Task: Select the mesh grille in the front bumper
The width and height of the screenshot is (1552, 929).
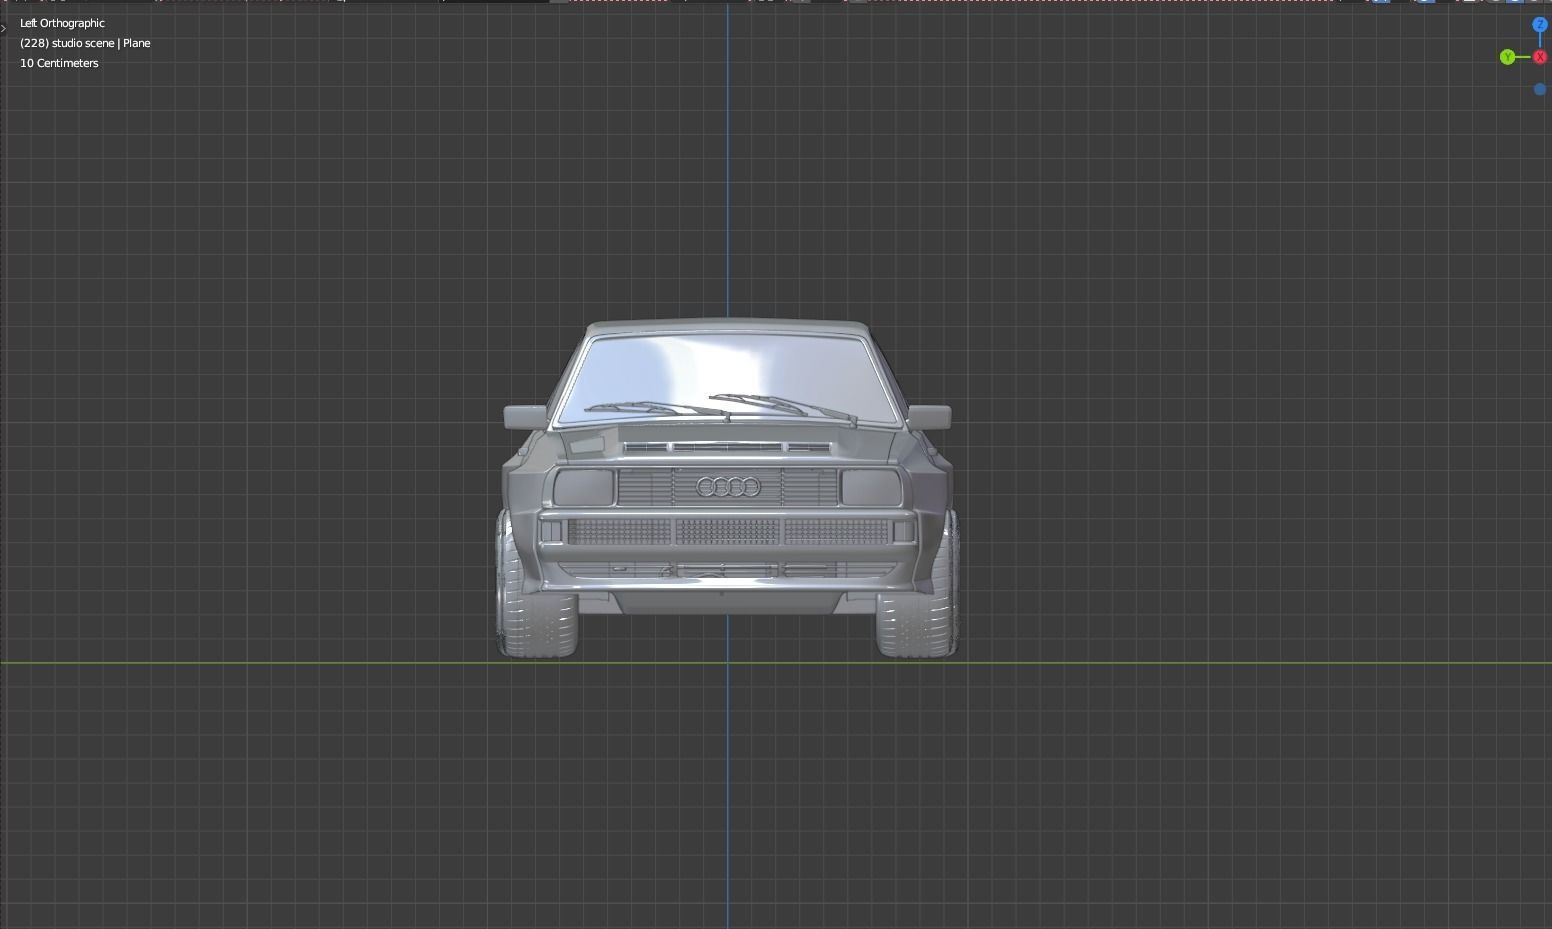Action: click(x=728, y=531)
